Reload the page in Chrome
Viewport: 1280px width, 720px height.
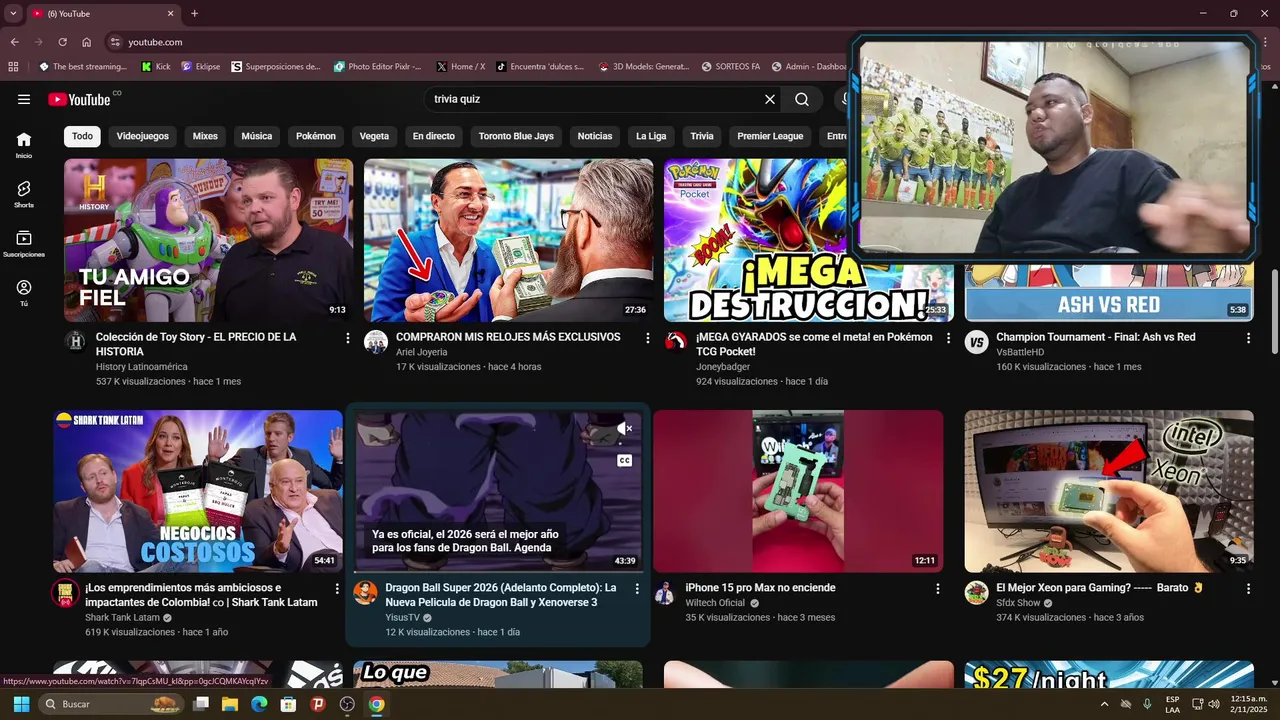(62, 42)
